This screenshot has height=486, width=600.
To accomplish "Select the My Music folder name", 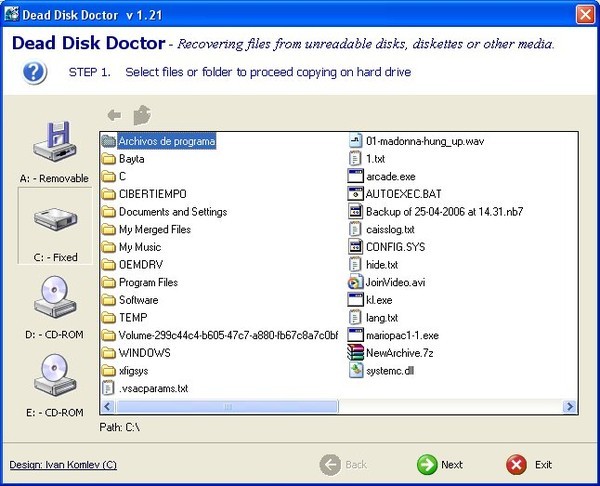I will click(x=140, y=247).
